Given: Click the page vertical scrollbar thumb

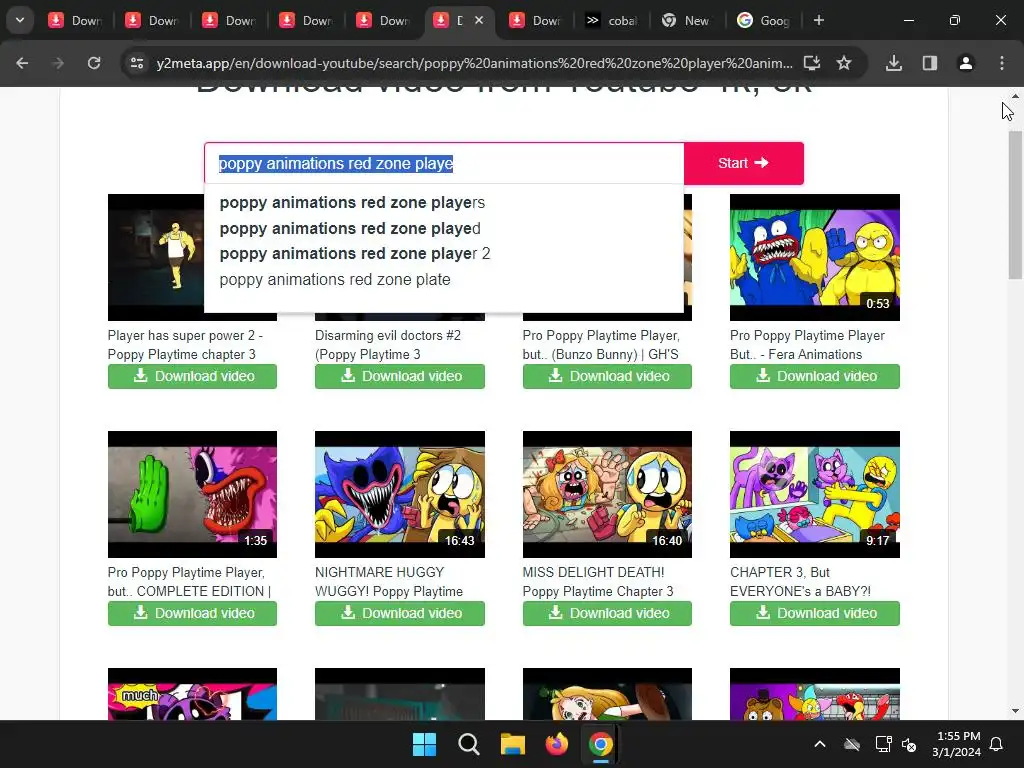Looking at the screenshot, I should tap(1015, 204).
